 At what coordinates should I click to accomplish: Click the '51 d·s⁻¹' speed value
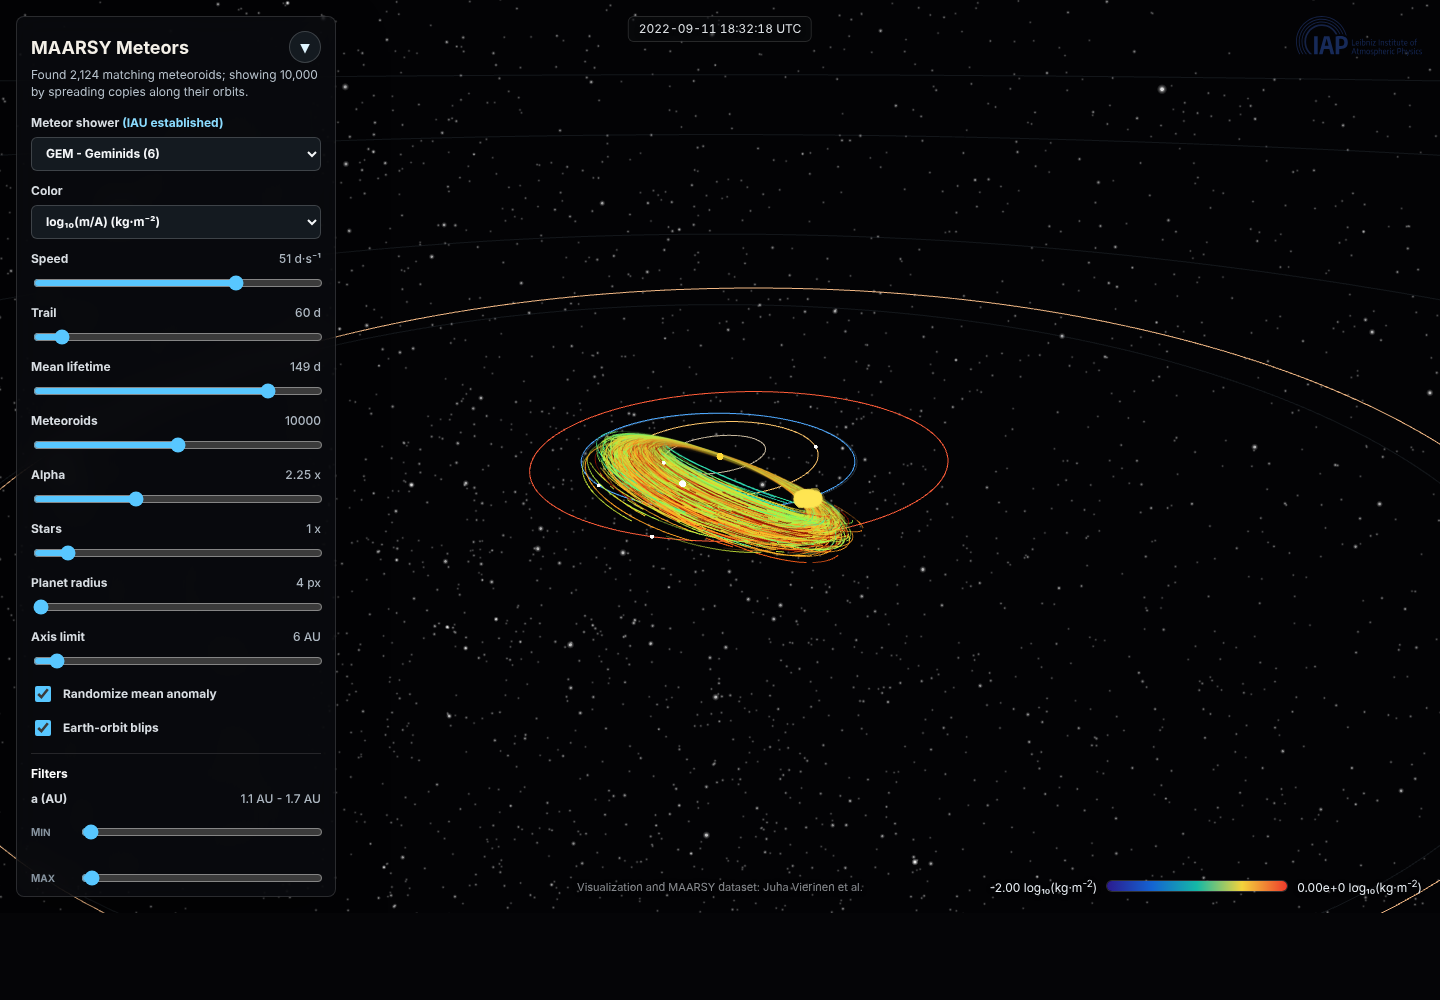pyautogui.click(x=300, y=259)
